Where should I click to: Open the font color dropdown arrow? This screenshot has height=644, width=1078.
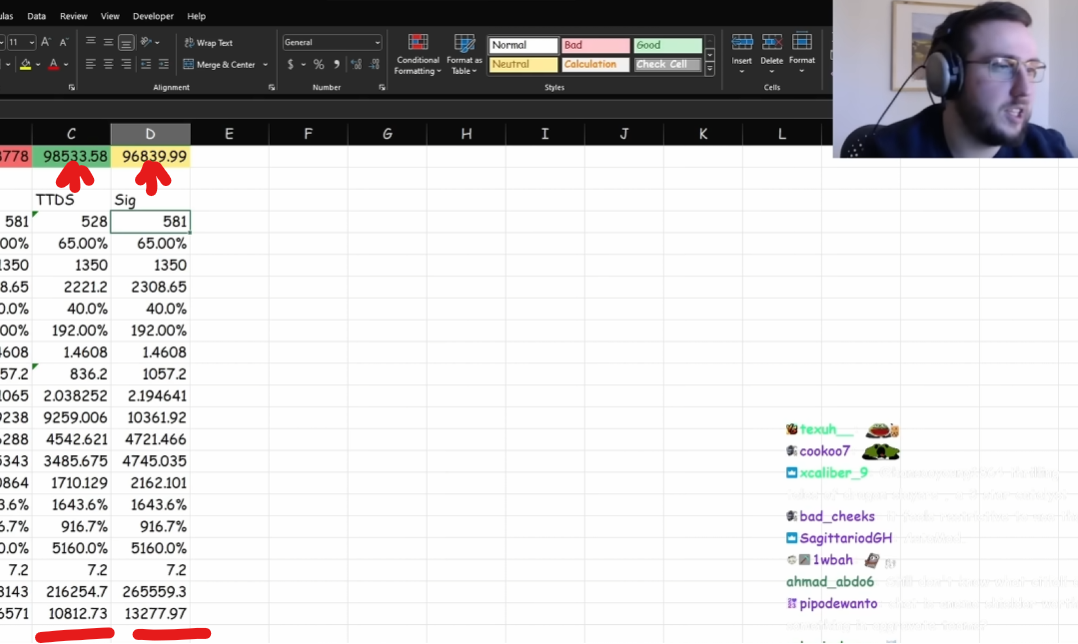pyautogui.click(x=66, y=65)
